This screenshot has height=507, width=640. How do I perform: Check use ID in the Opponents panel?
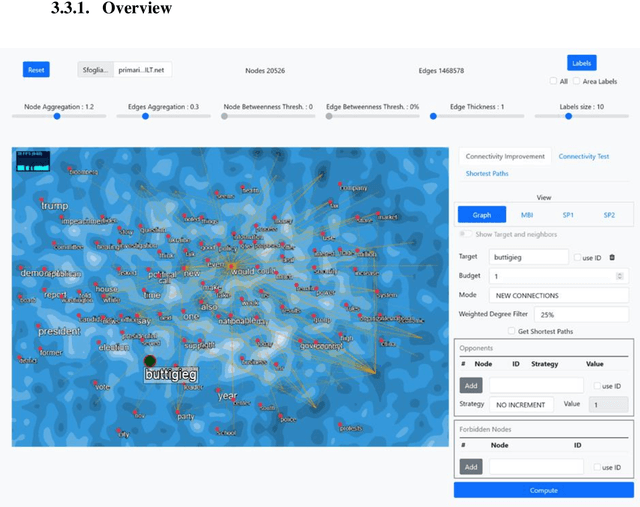[x=597, y=386]
